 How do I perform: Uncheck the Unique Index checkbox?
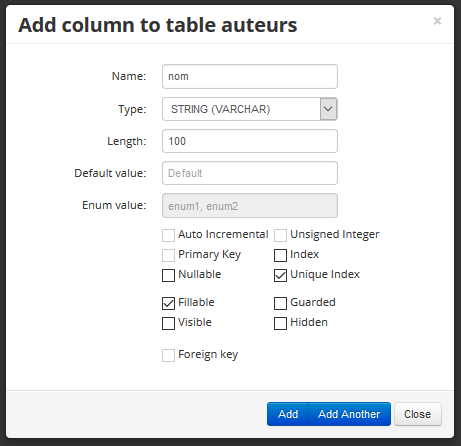coord(280,275)
